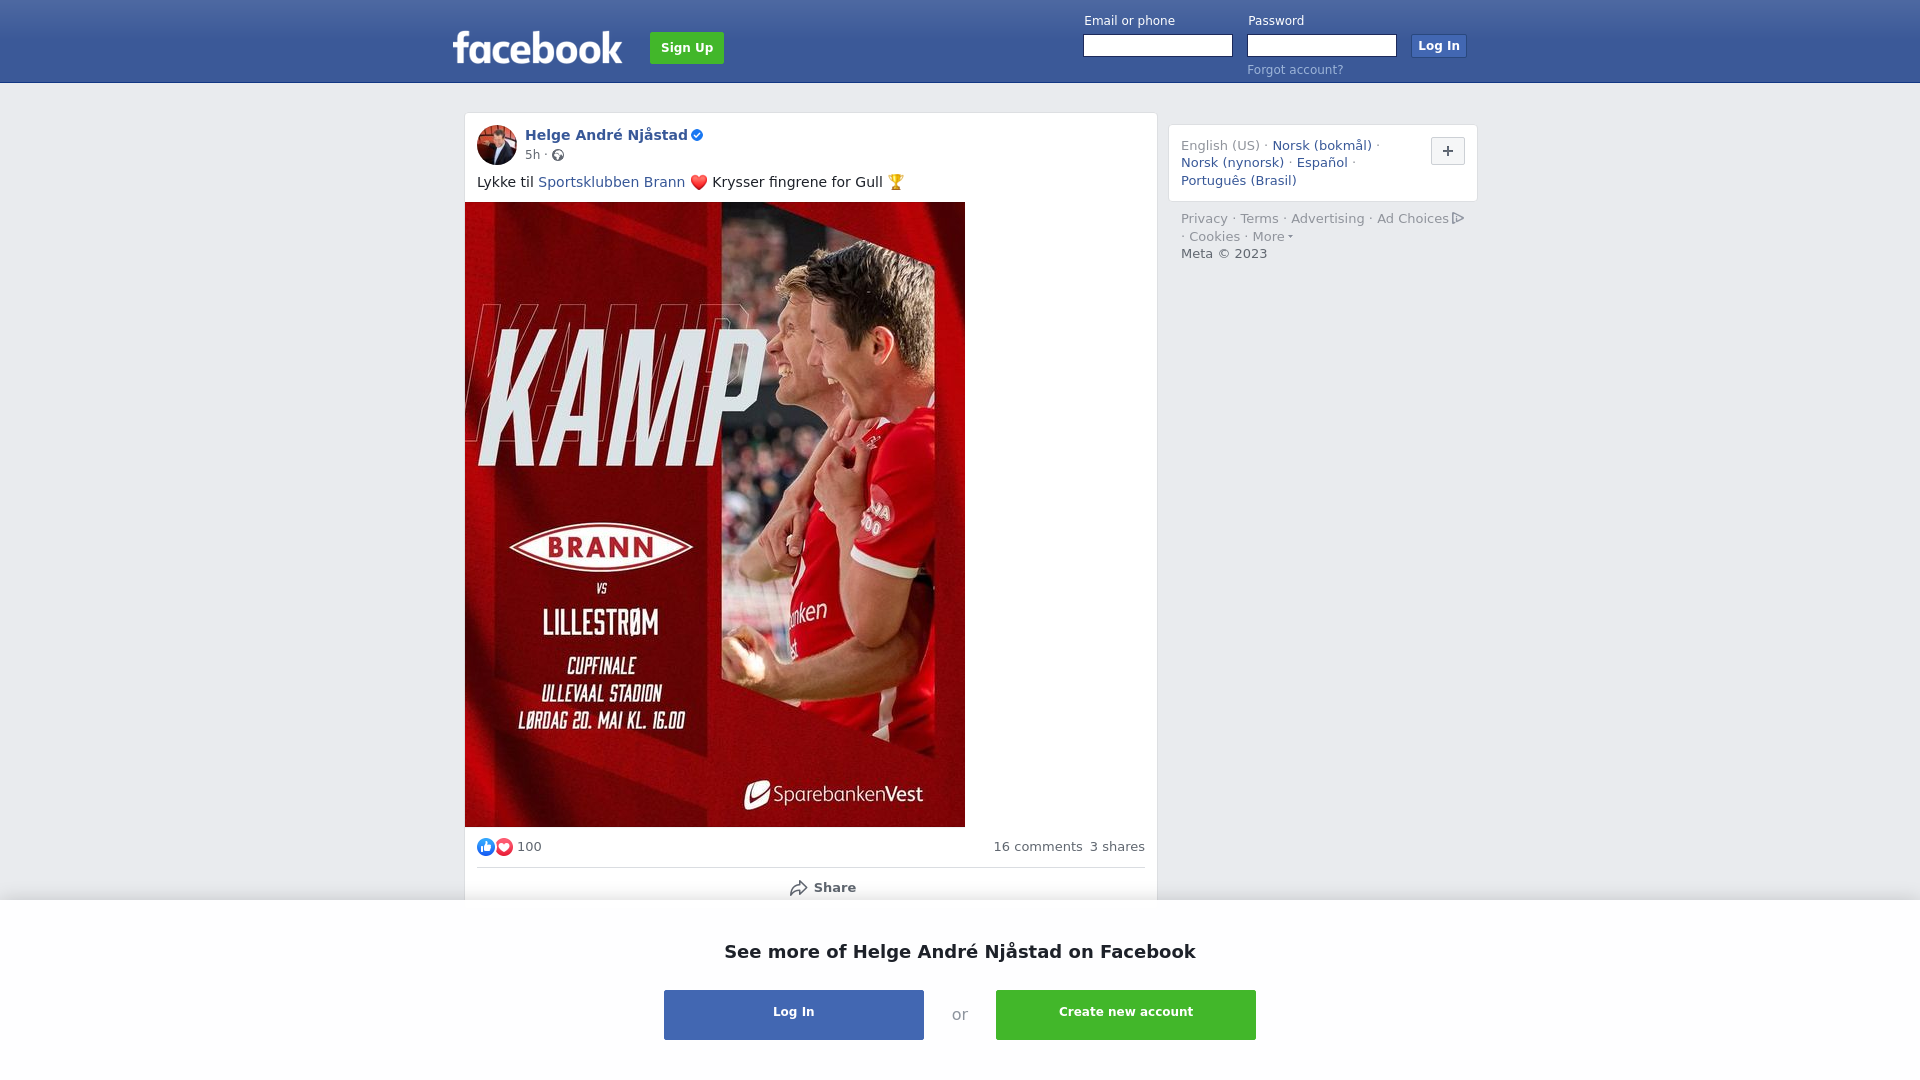Switch language to Norsk (bokmål)
The image size is (1920, 1080).
pyautogui.click(x=1321, y=146)
